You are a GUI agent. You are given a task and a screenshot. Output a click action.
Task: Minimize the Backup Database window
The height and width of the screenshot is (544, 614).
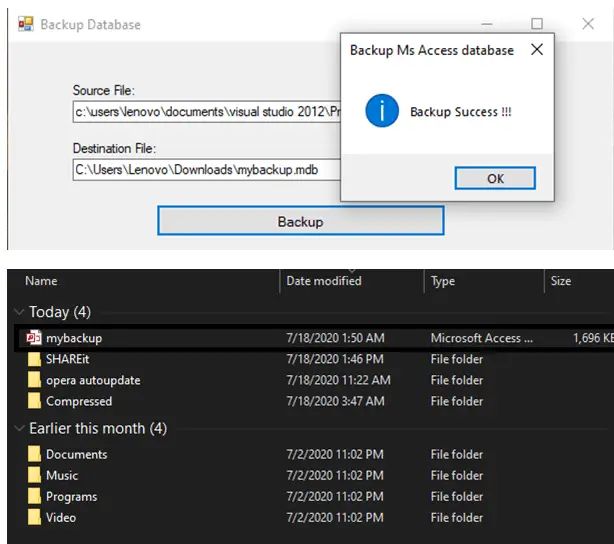coord(487,24)
